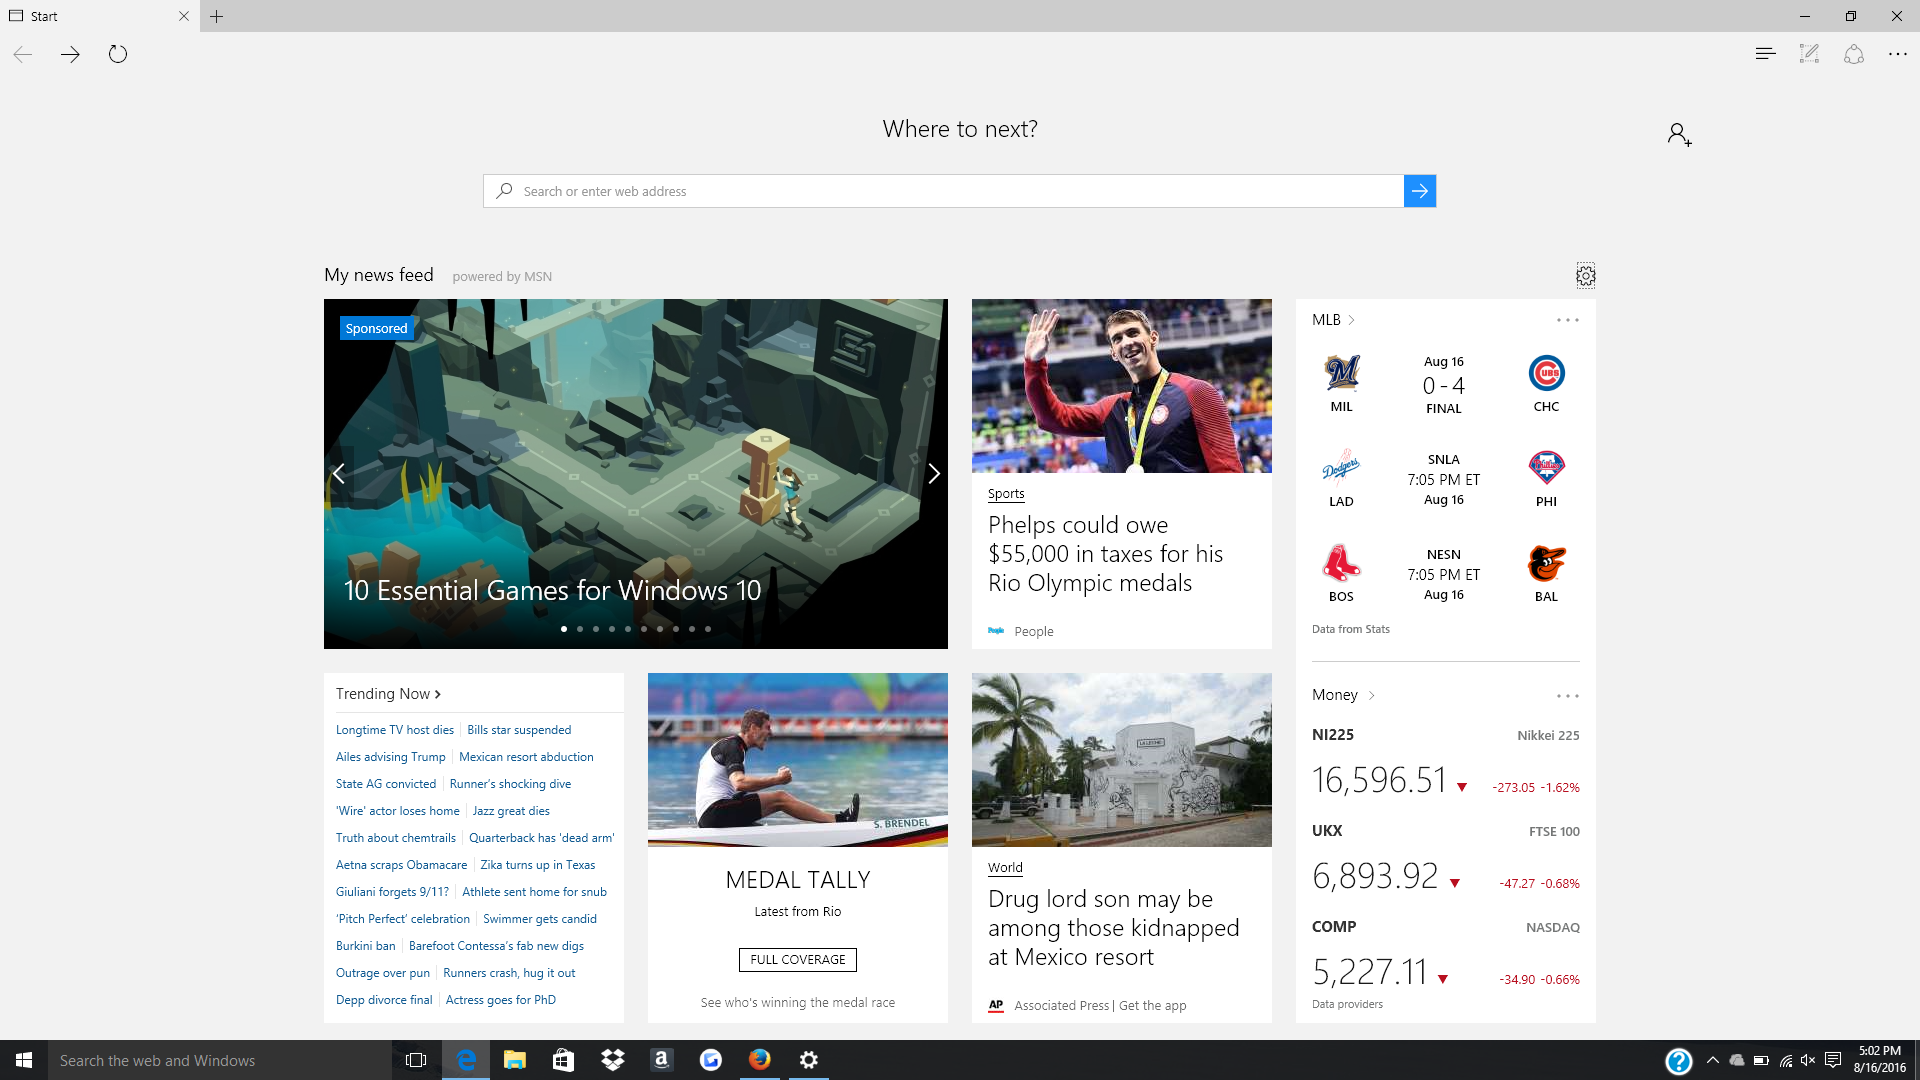Image resolution: width=1920 pixels, height=1080 pixels.
Task: Refresh the page with reload icon
Action: coord(118,55)
